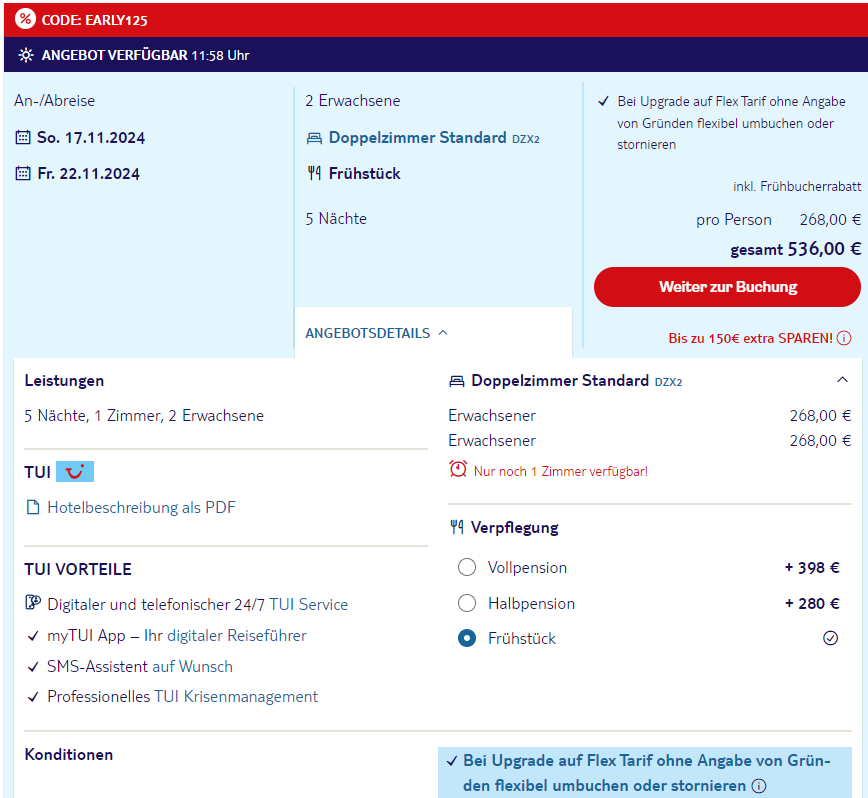
Task: Click PDF document icon for Hotelbeschreibung
Action: click(33, 508)
